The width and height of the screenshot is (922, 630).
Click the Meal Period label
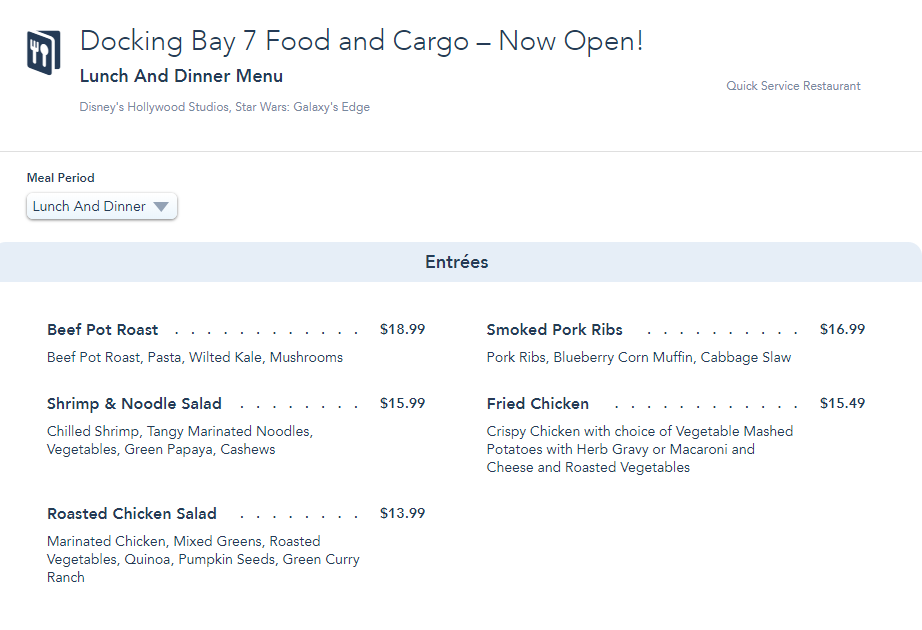click(61, 178)
